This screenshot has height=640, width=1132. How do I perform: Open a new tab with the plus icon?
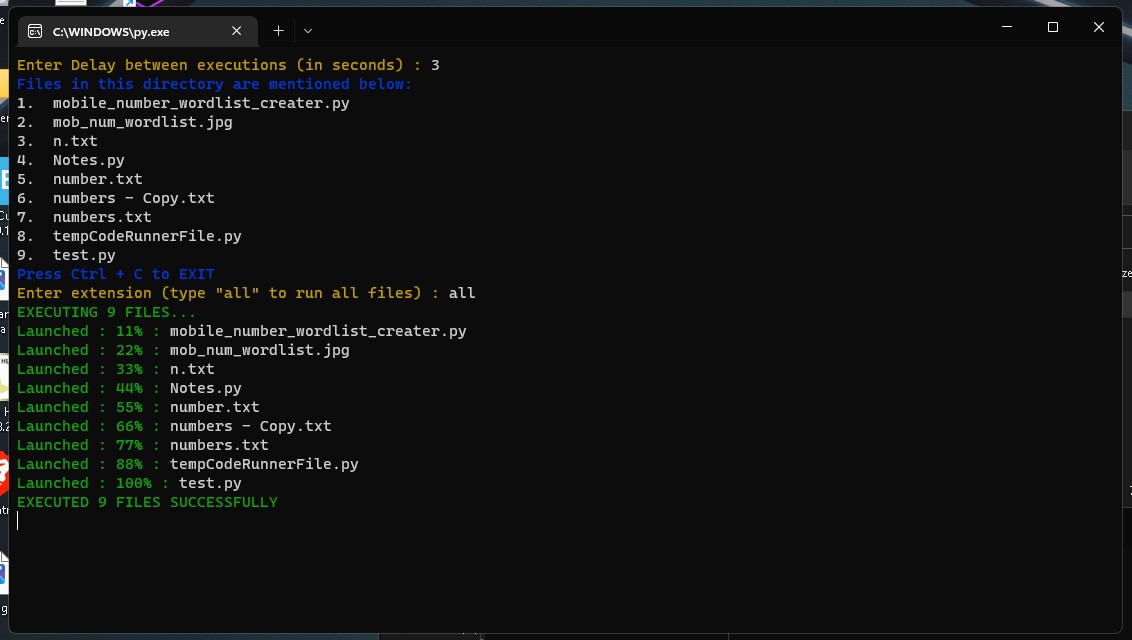[278, 30]
